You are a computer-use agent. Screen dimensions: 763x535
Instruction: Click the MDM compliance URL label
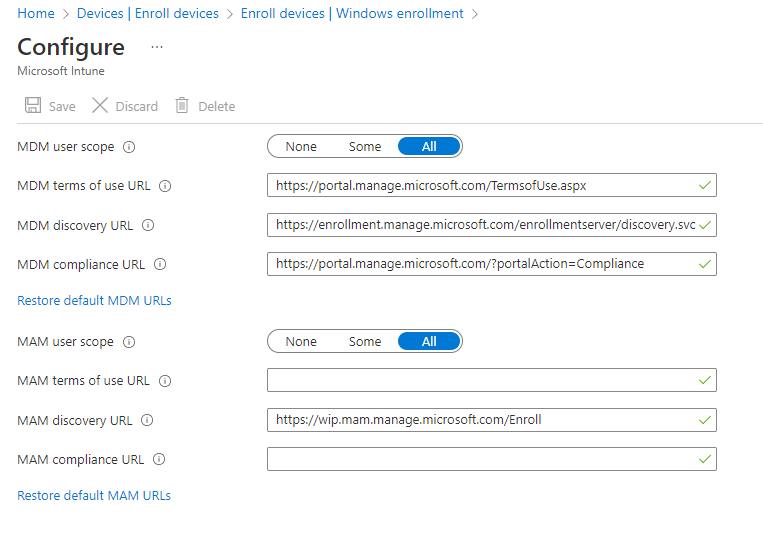[81, 265]
